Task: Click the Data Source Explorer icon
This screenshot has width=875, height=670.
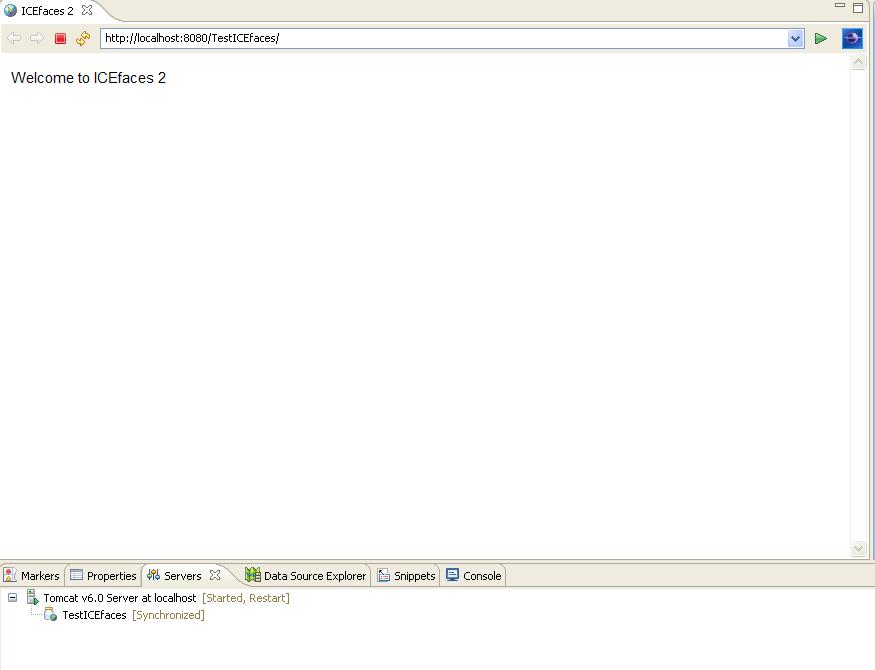Action: click(253, 575)
